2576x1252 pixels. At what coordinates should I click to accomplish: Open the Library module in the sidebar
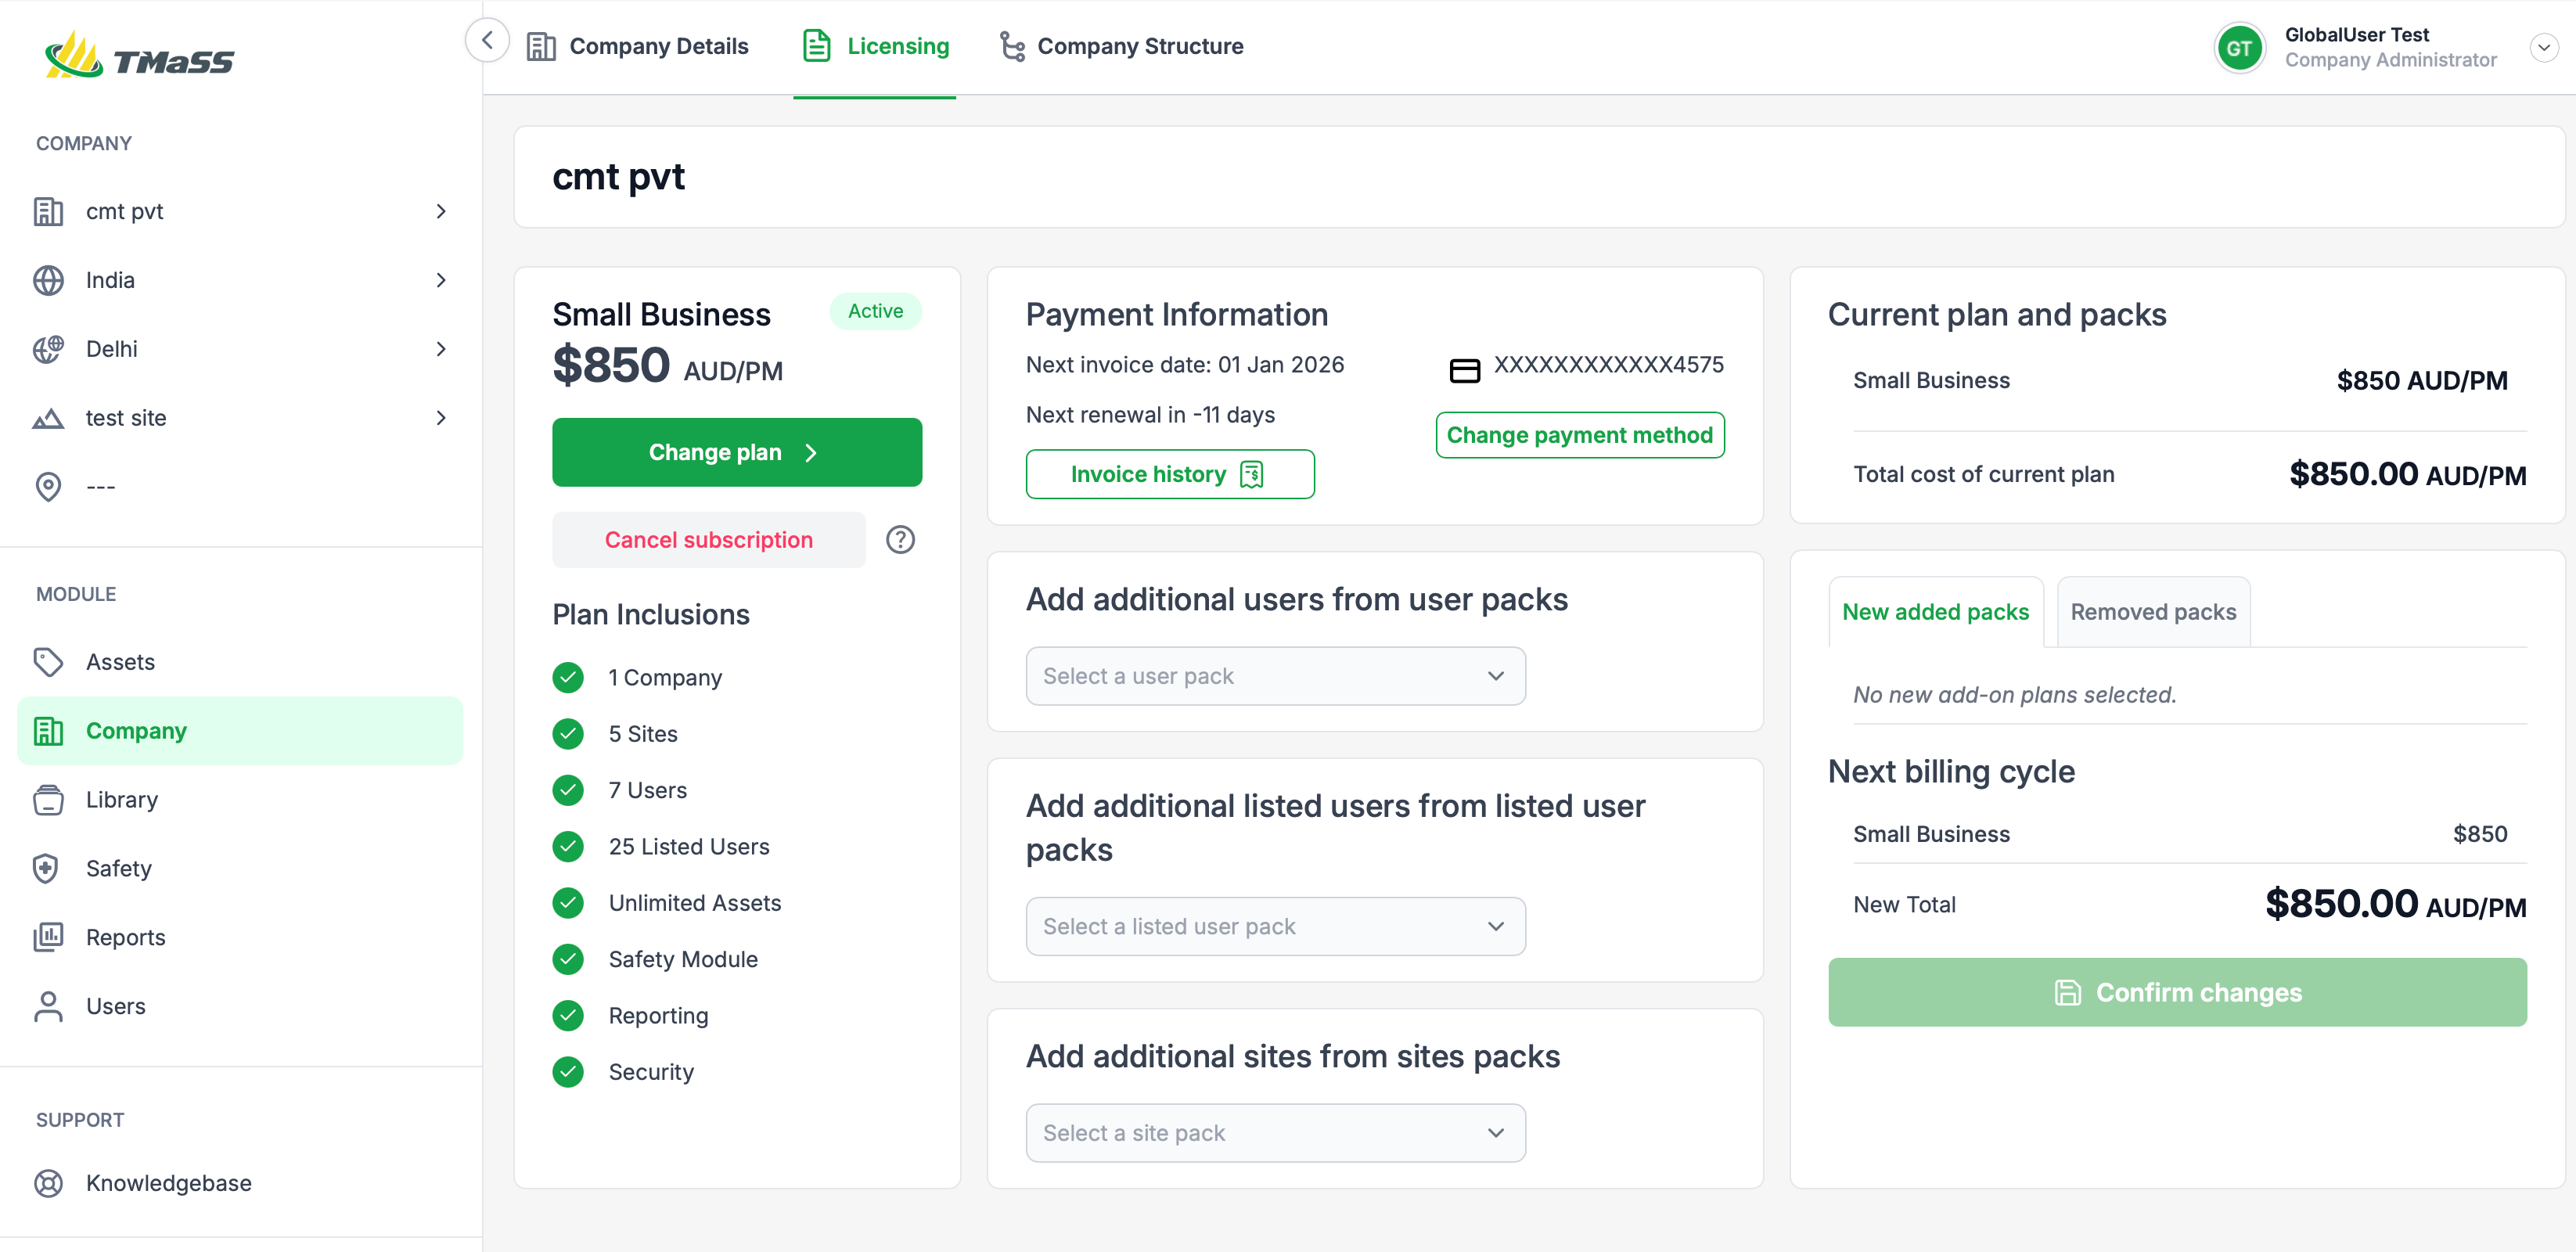(121, 800)
